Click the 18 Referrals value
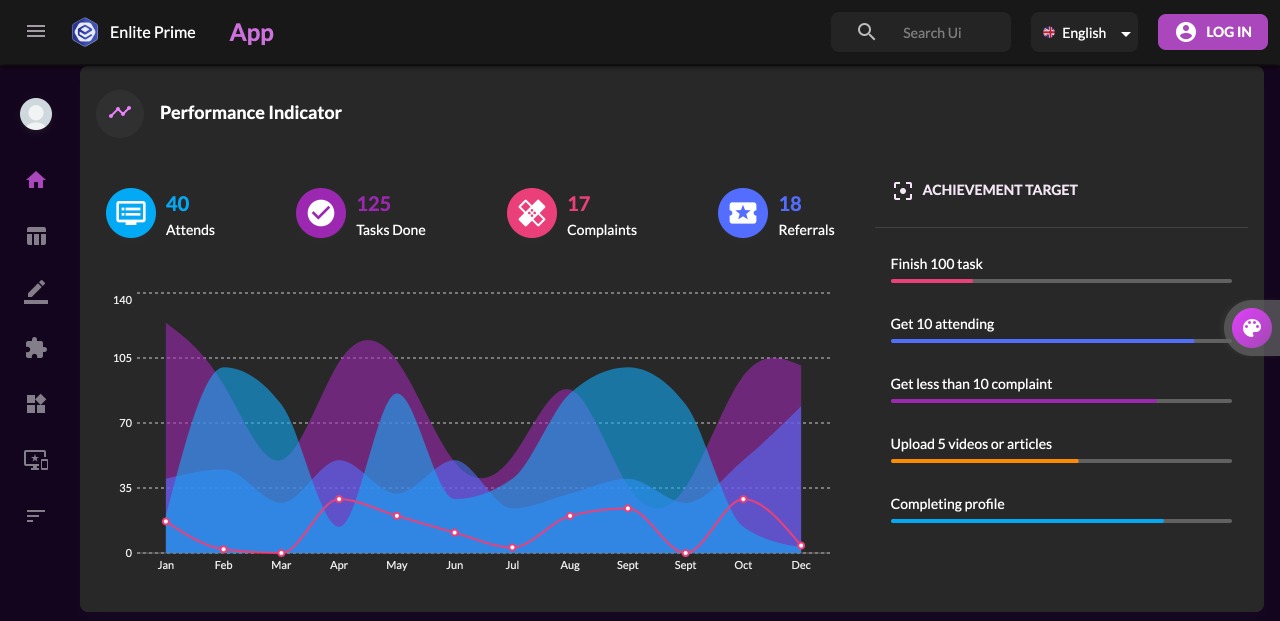Image resolution: width=1280 pixels, height=621 pixels. (x=790, y=204)
